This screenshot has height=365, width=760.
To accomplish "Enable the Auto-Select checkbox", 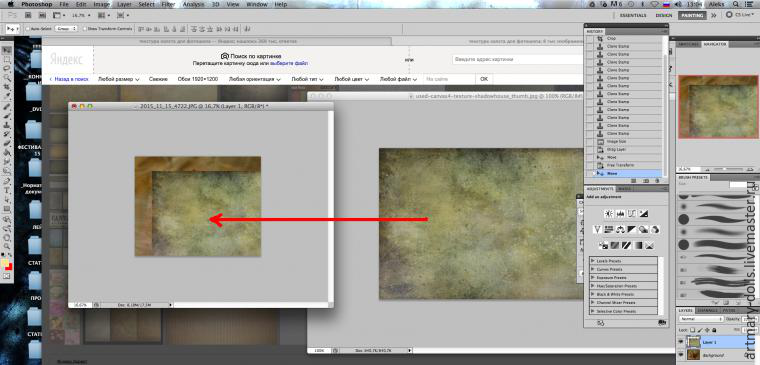I will pos(27,29).
